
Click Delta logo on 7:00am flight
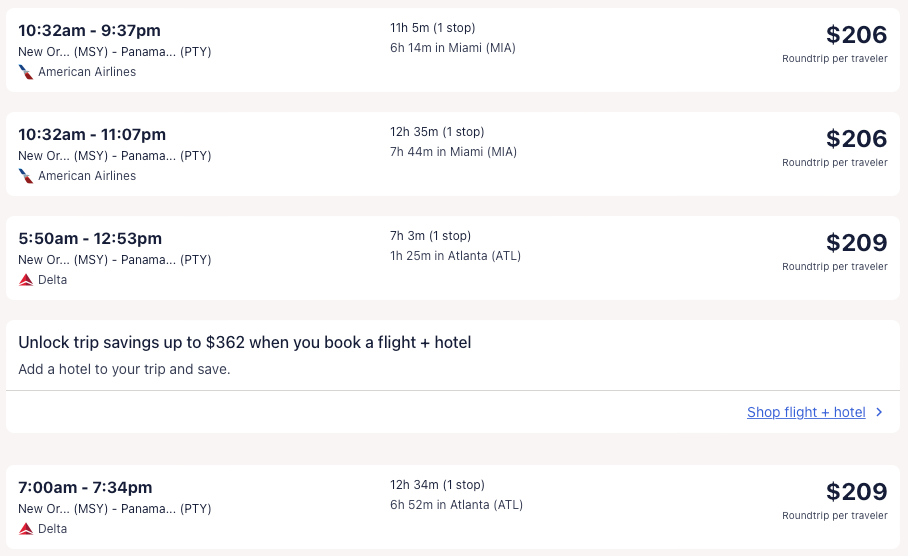point(26,529)
